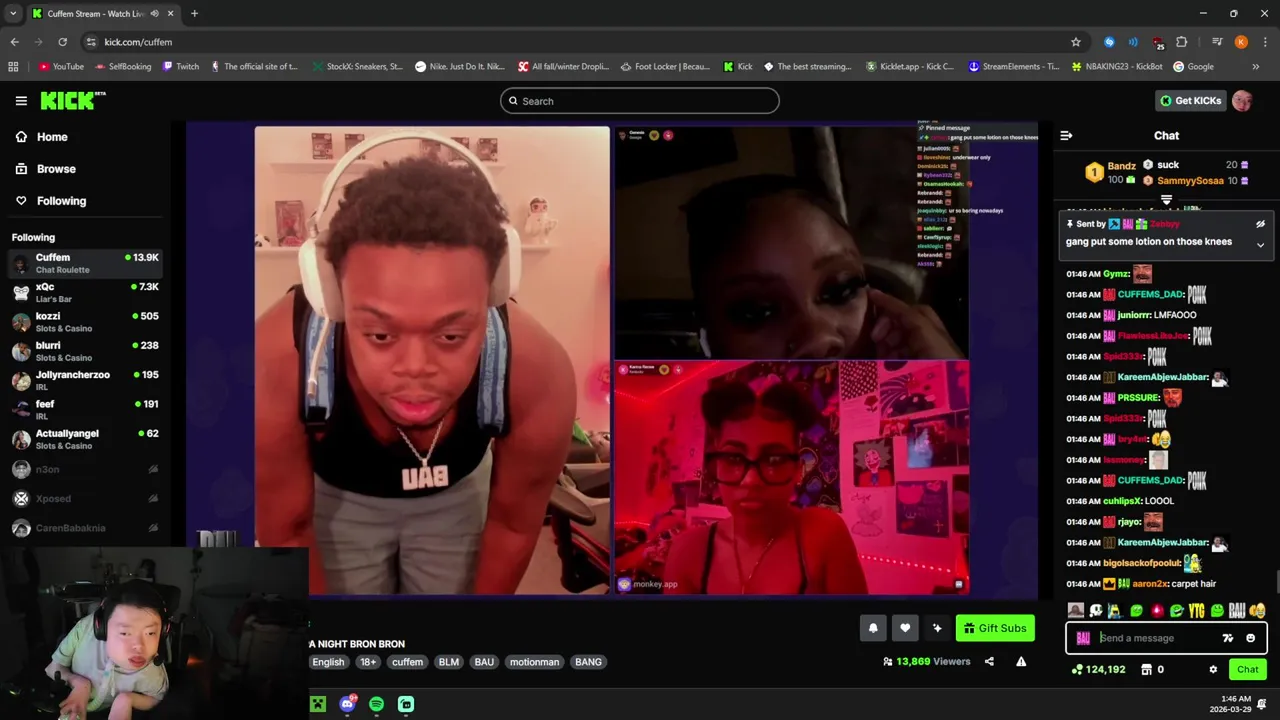Viewport: 1280px width, 720px height.
Task: Click the BLM stream tag
Action: (449, 662)
